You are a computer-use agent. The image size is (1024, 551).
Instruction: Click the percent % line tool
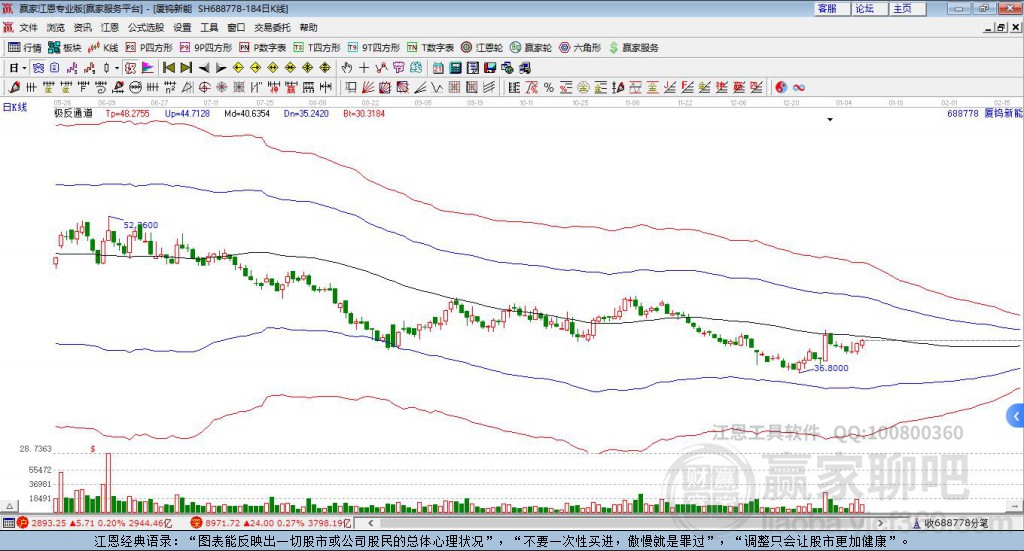point(549,87)
